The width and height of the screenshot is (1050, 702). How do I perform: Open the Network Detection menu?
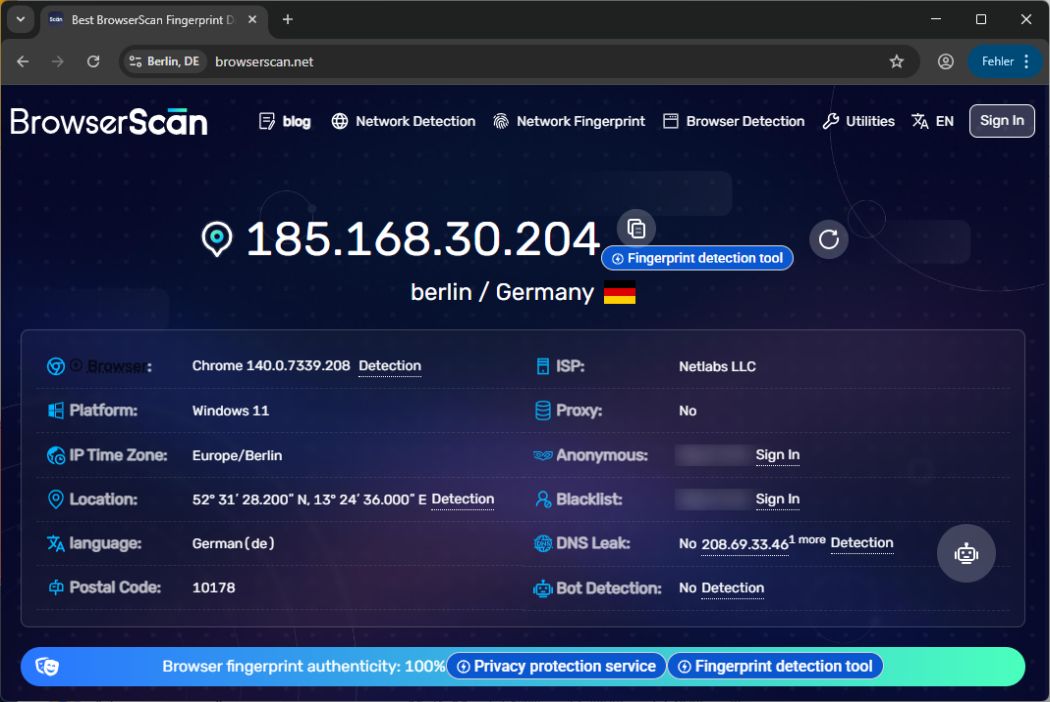[403, 121]
